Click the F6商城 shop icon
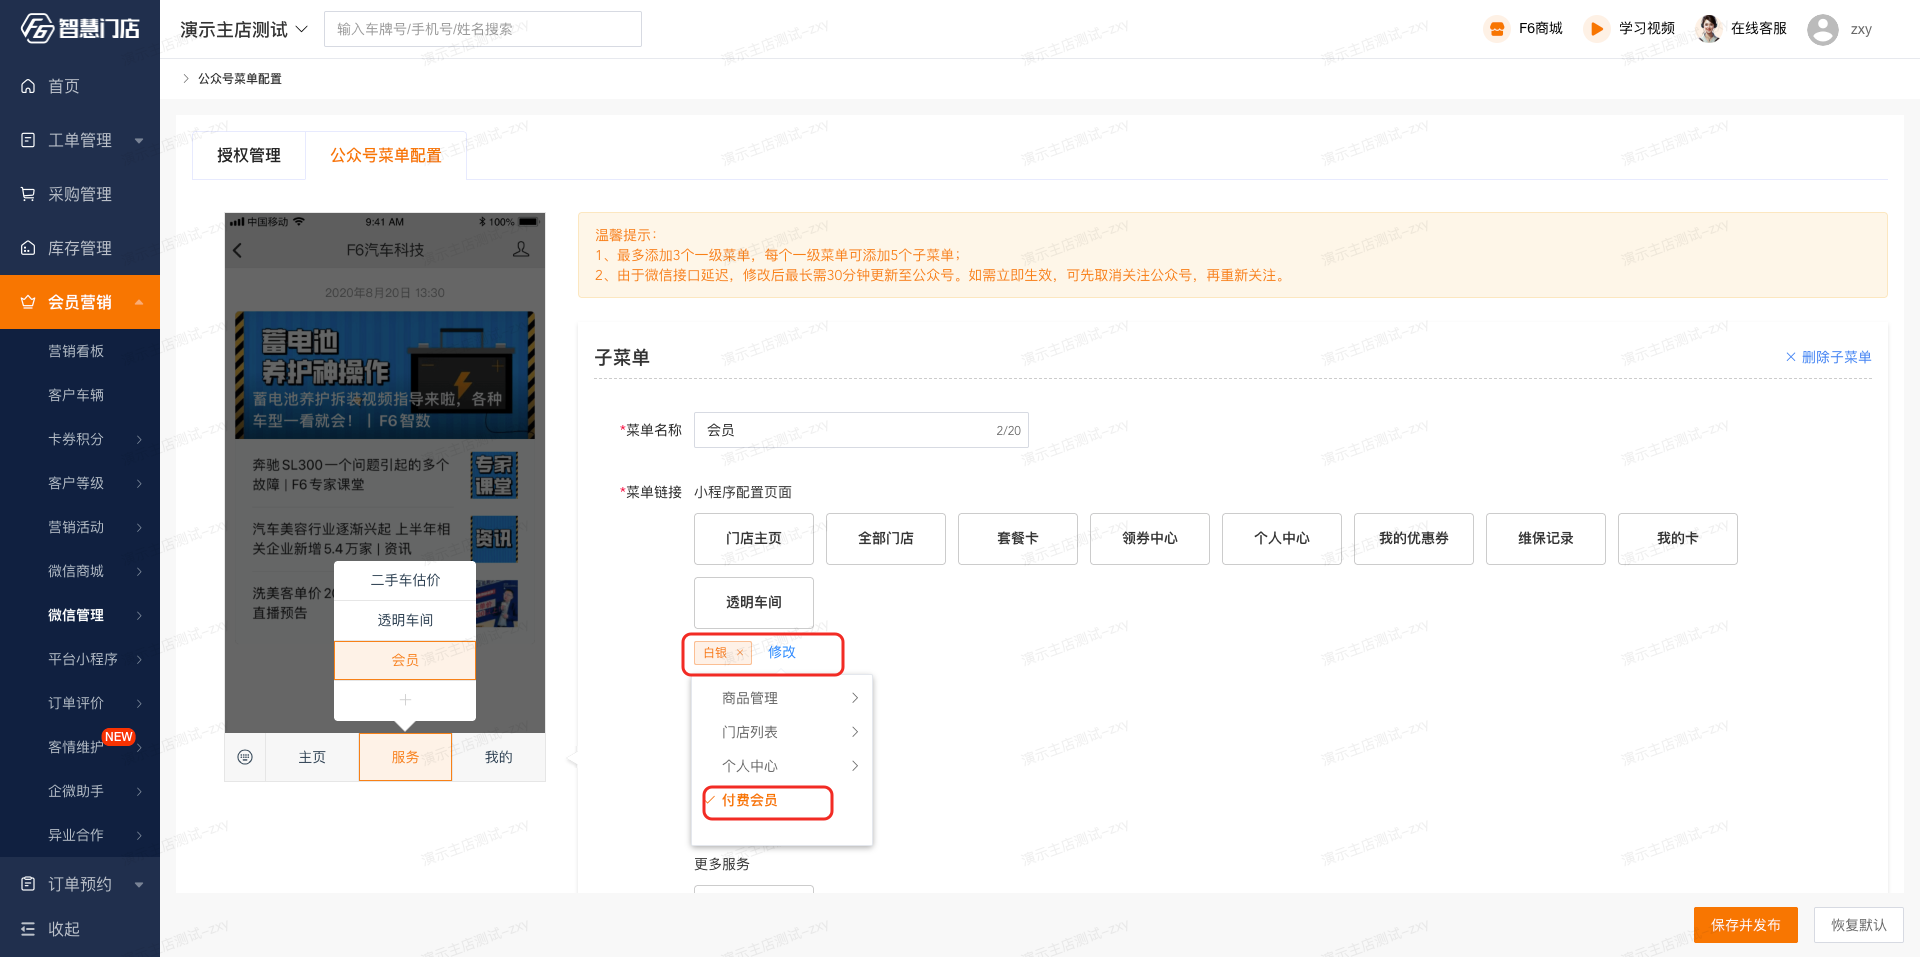Screen dimensions: 1920x957 tap(1497, 29)
